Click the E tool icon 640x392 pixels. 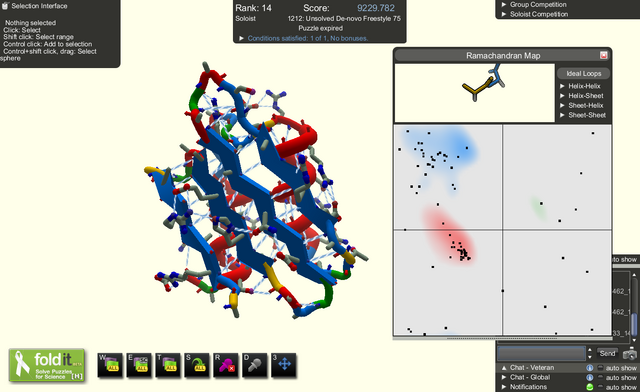(x=139, y=365)
